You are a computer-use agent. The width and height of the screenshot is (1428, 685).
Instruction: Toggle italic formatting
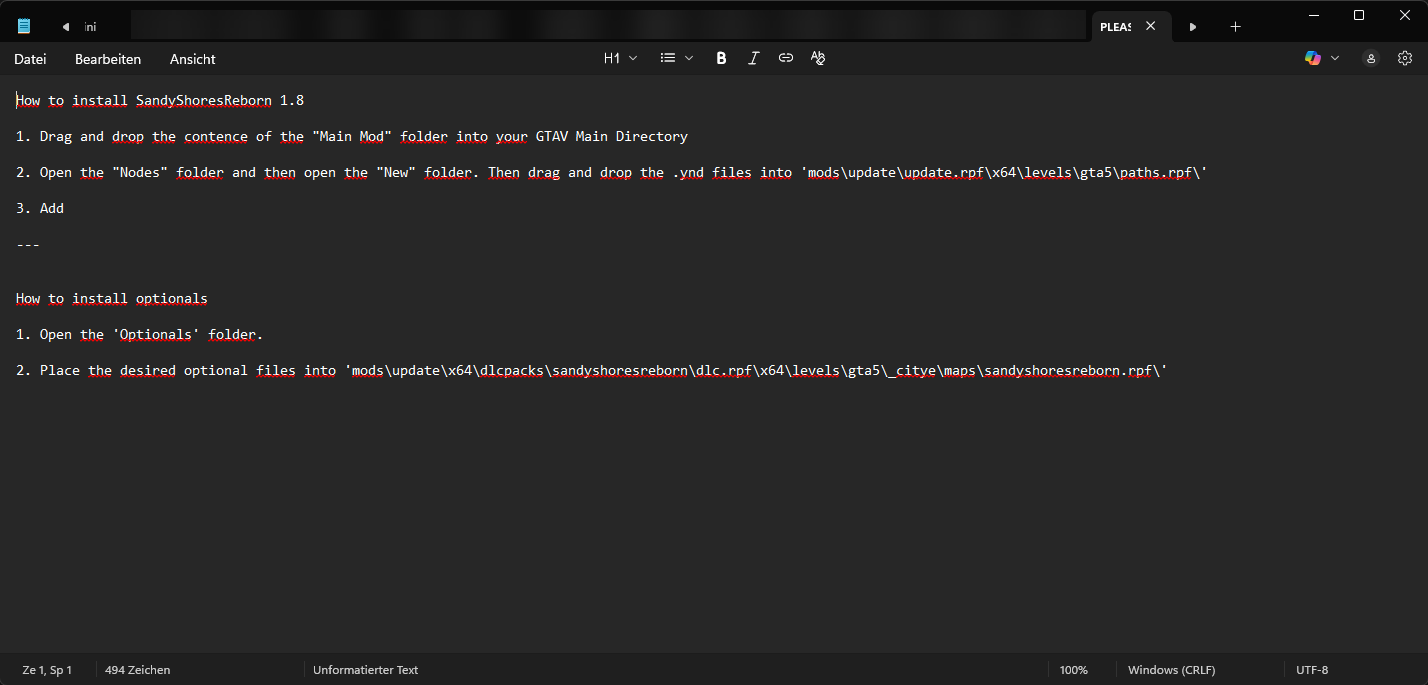(x=754, y=58)
